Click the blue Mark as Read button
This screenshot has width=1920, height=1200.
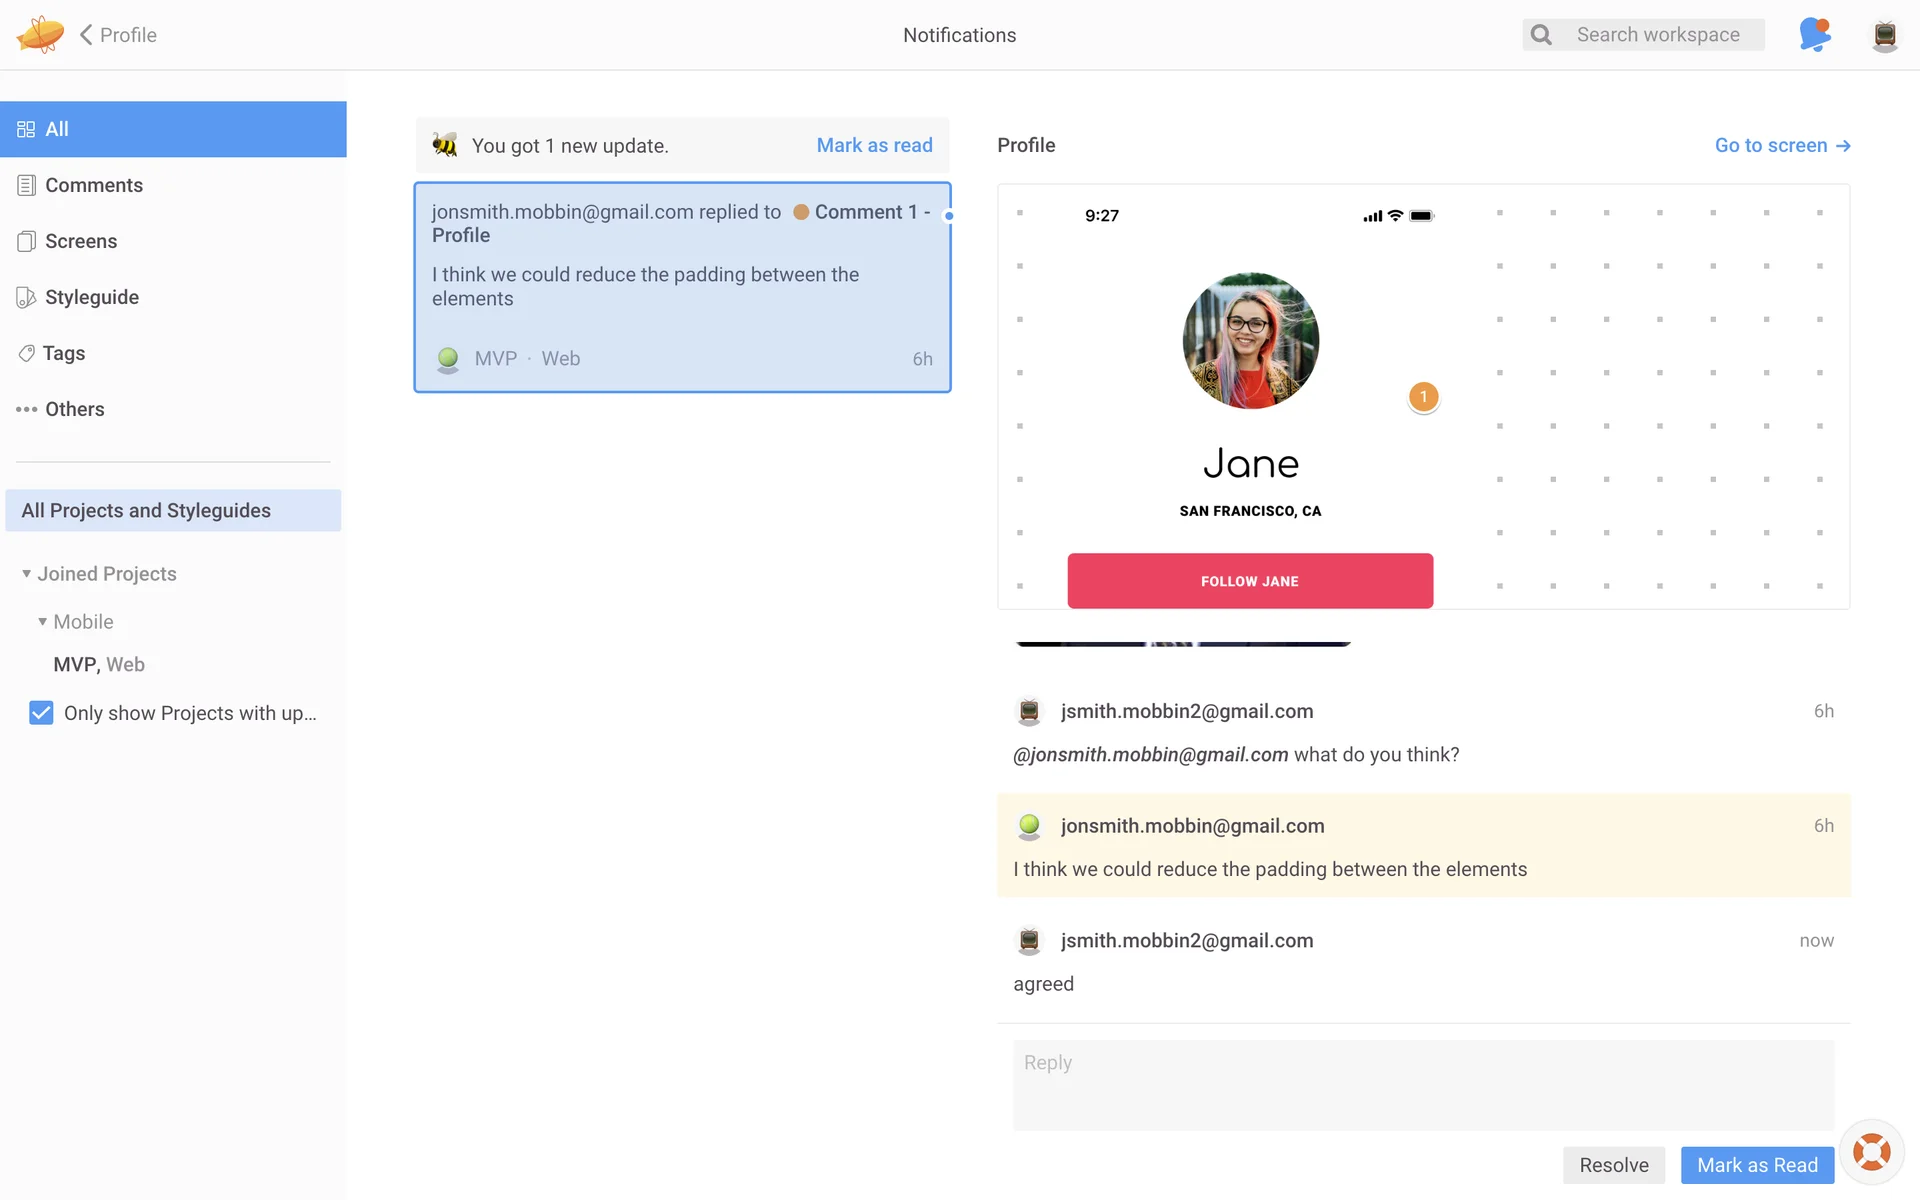(1757, 1165)
